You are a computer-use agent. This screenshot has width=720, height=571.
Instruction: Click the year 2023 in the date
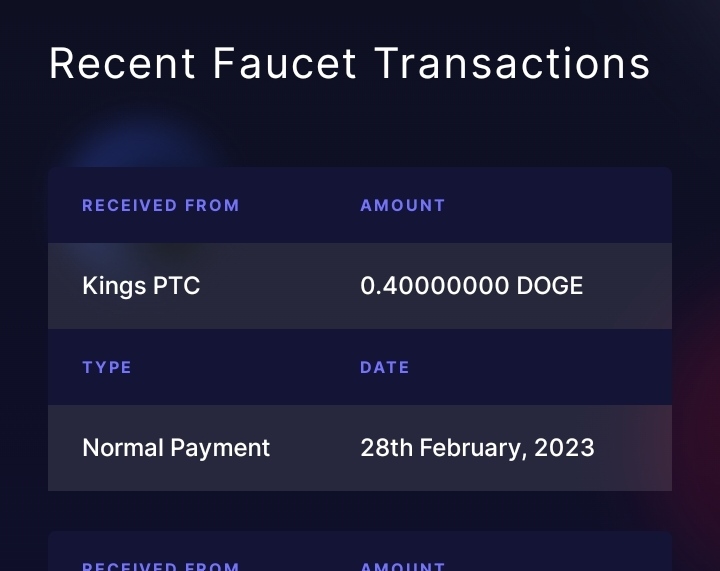(564, 448)
